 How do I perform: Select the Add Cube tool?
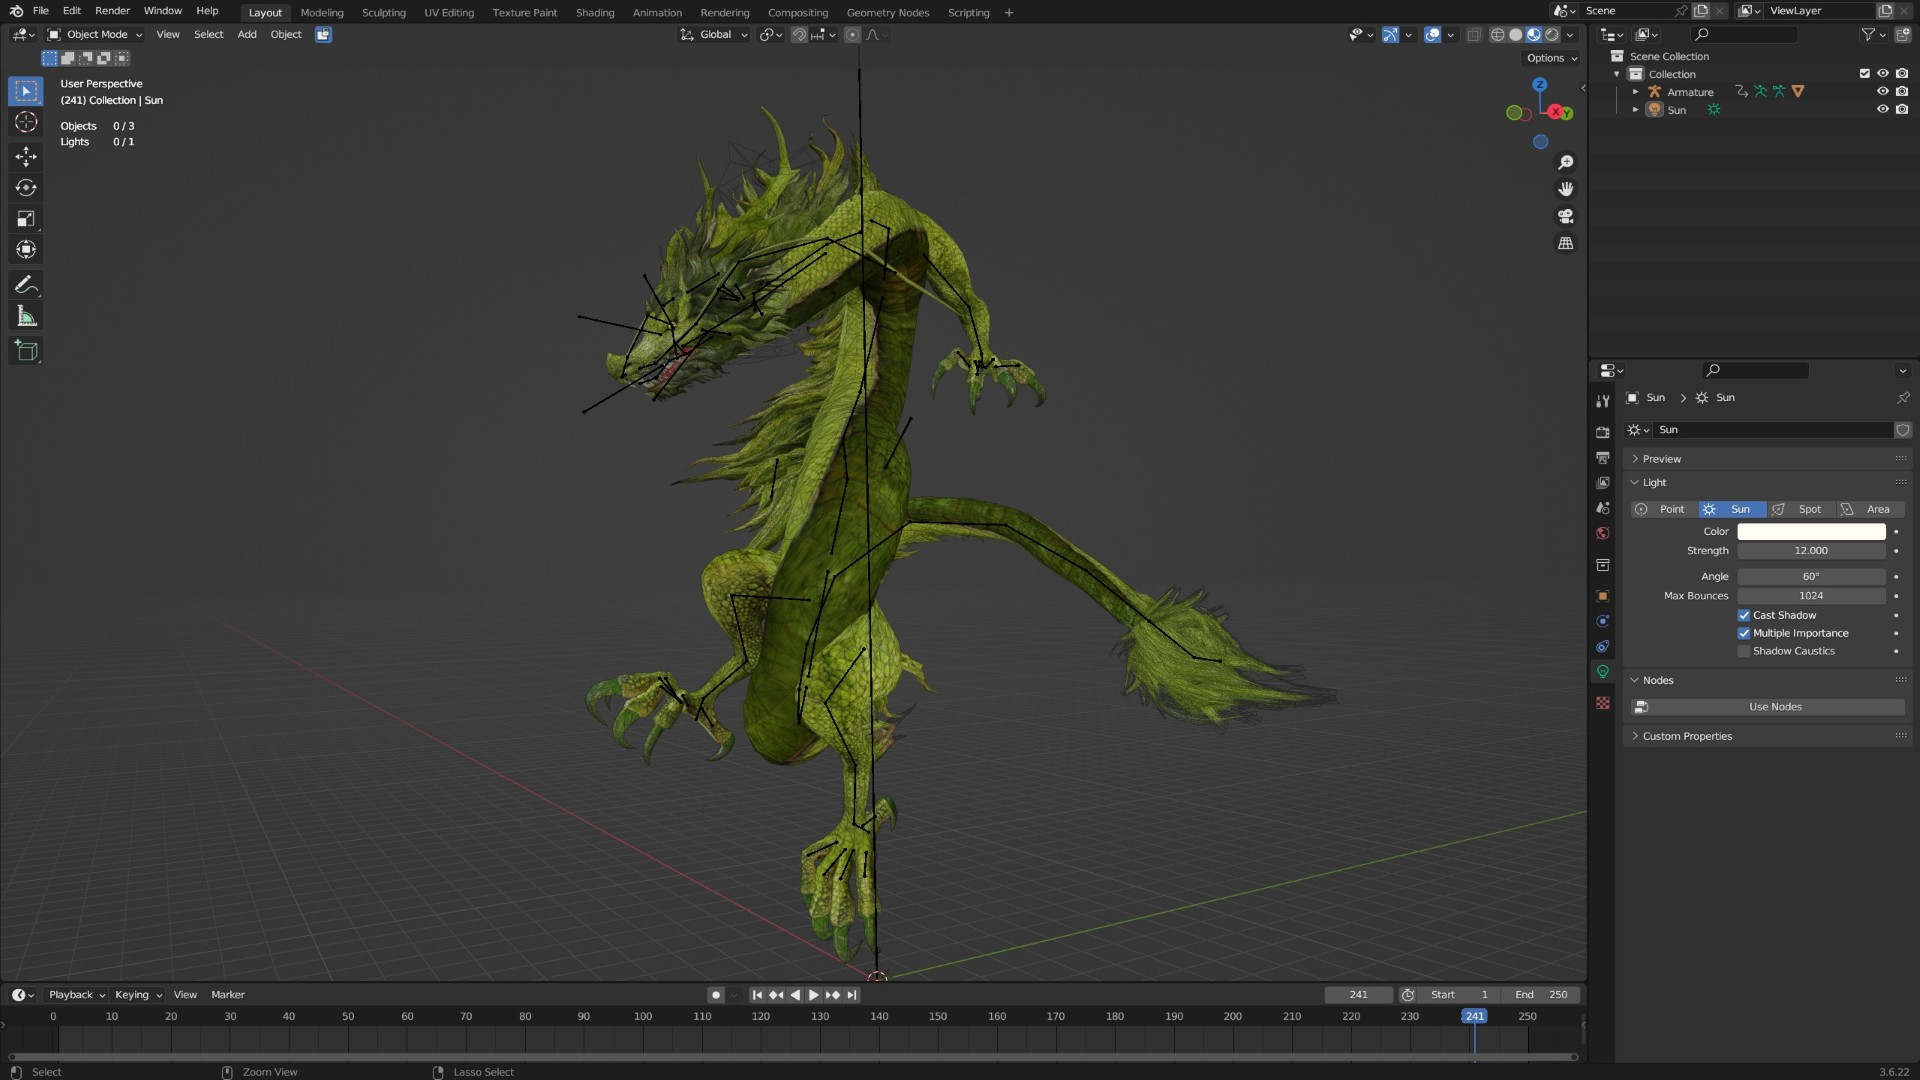point(26,351)
